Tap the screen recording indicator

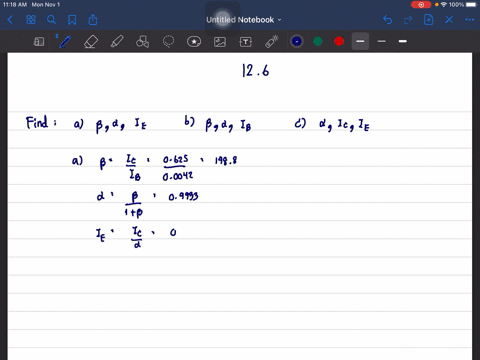tap(421, 5)
